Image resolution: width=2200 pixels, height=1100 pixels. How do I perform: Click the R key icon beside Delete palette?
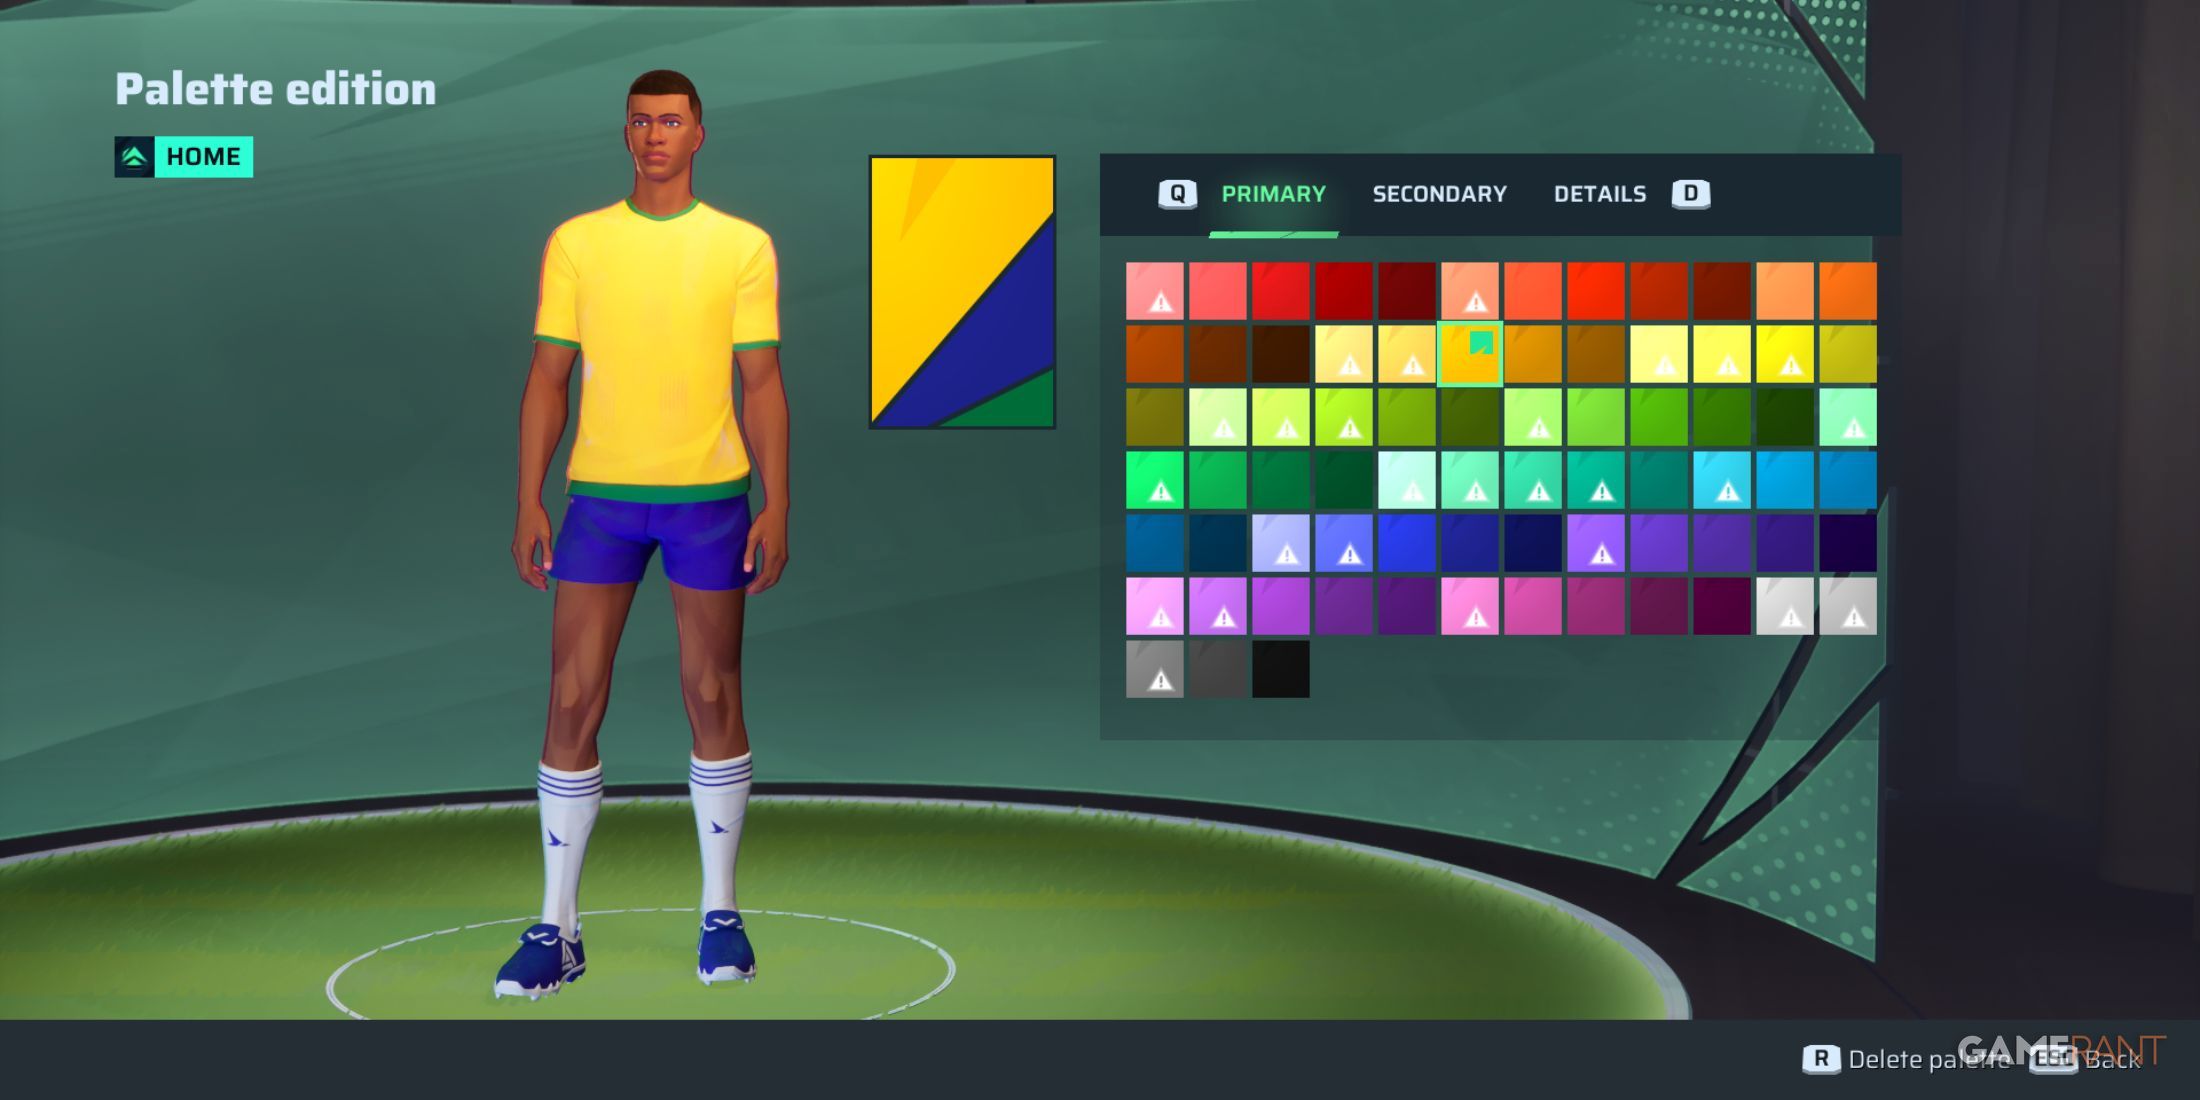click(1822, 1058)
